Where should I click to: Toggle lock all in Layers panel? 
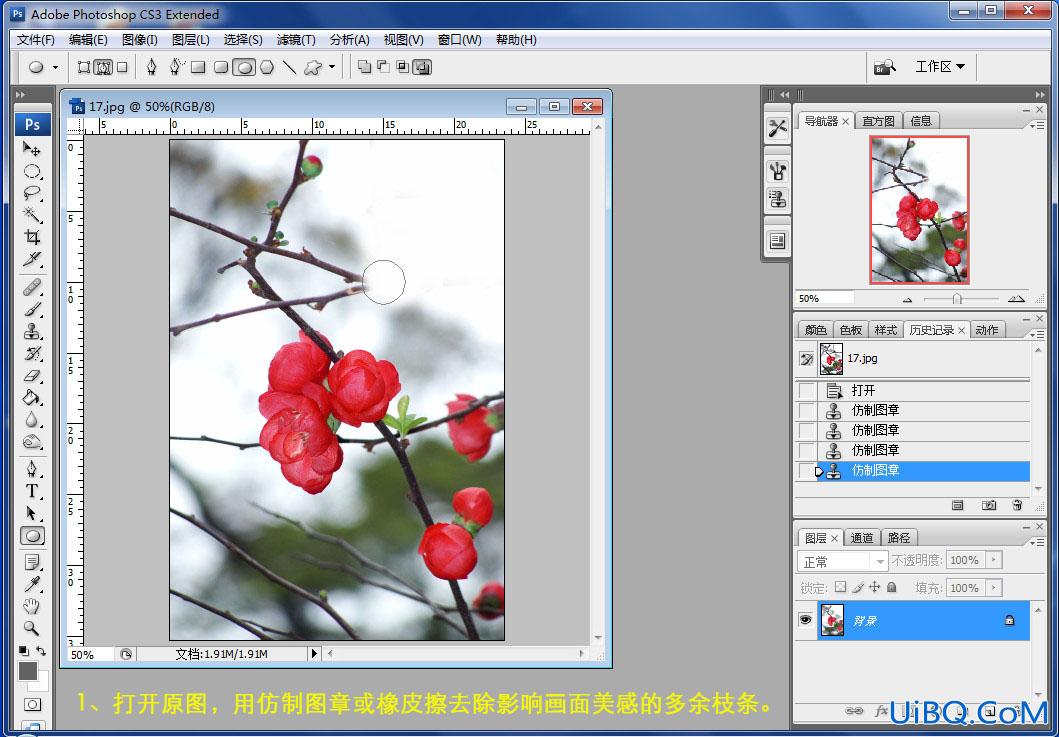[x=892, y=587]
